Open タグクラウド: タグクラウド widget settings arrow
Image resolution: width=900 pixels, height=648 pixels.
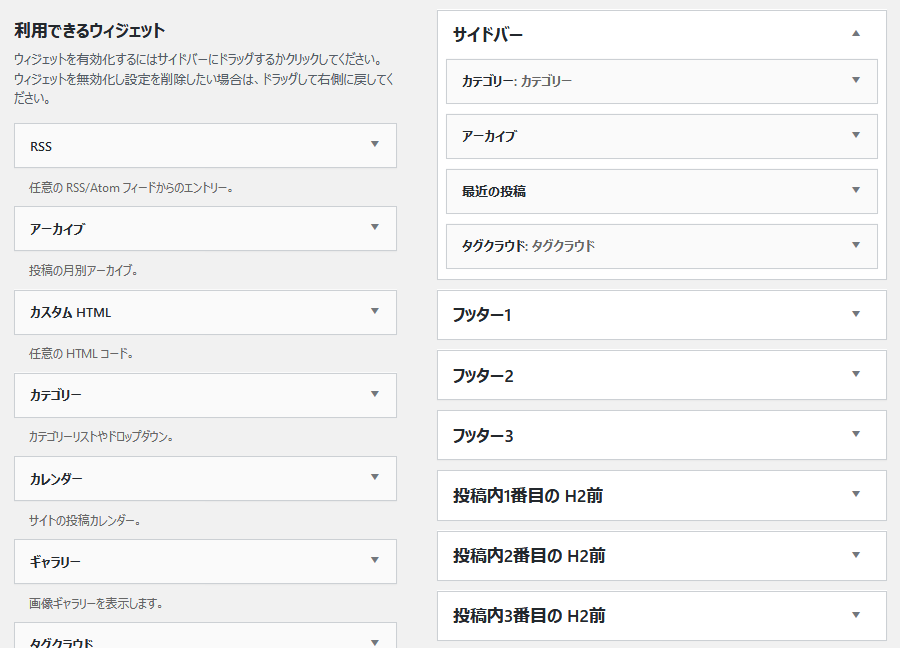(x=856, y=245)
